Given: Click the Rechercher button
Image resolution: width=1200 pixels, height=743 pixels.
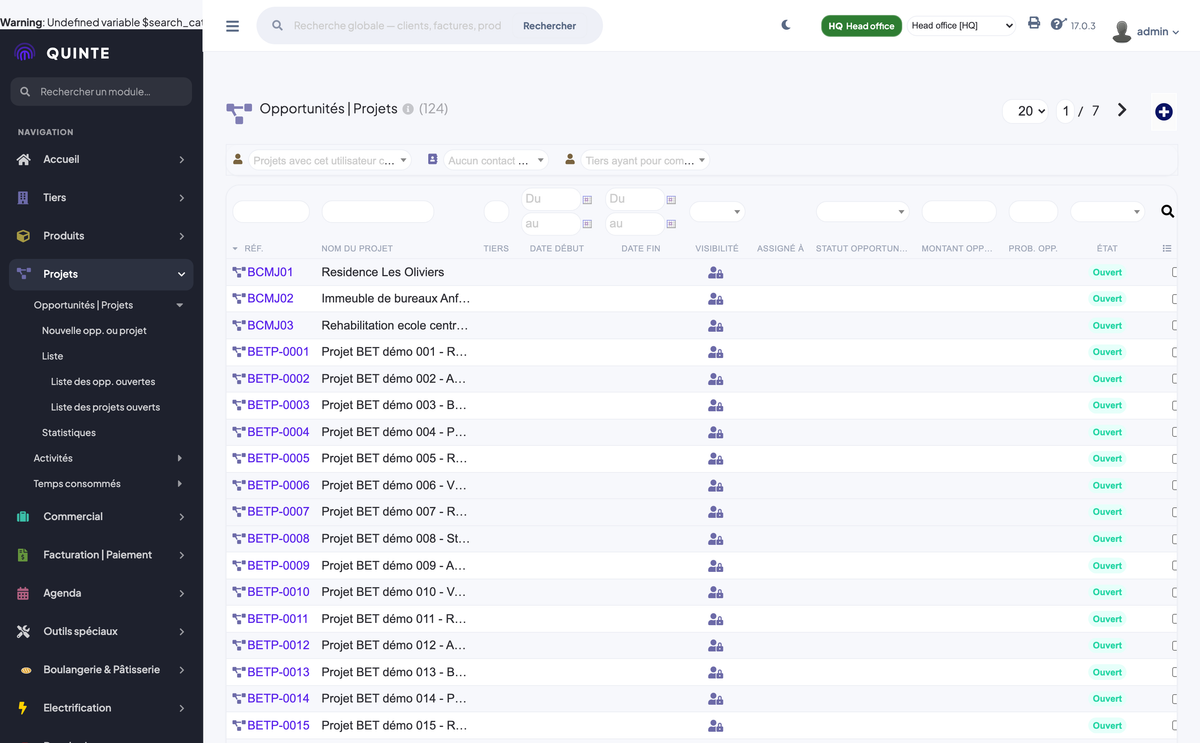Looking at the screenshot, I should [x=550, y=26].
